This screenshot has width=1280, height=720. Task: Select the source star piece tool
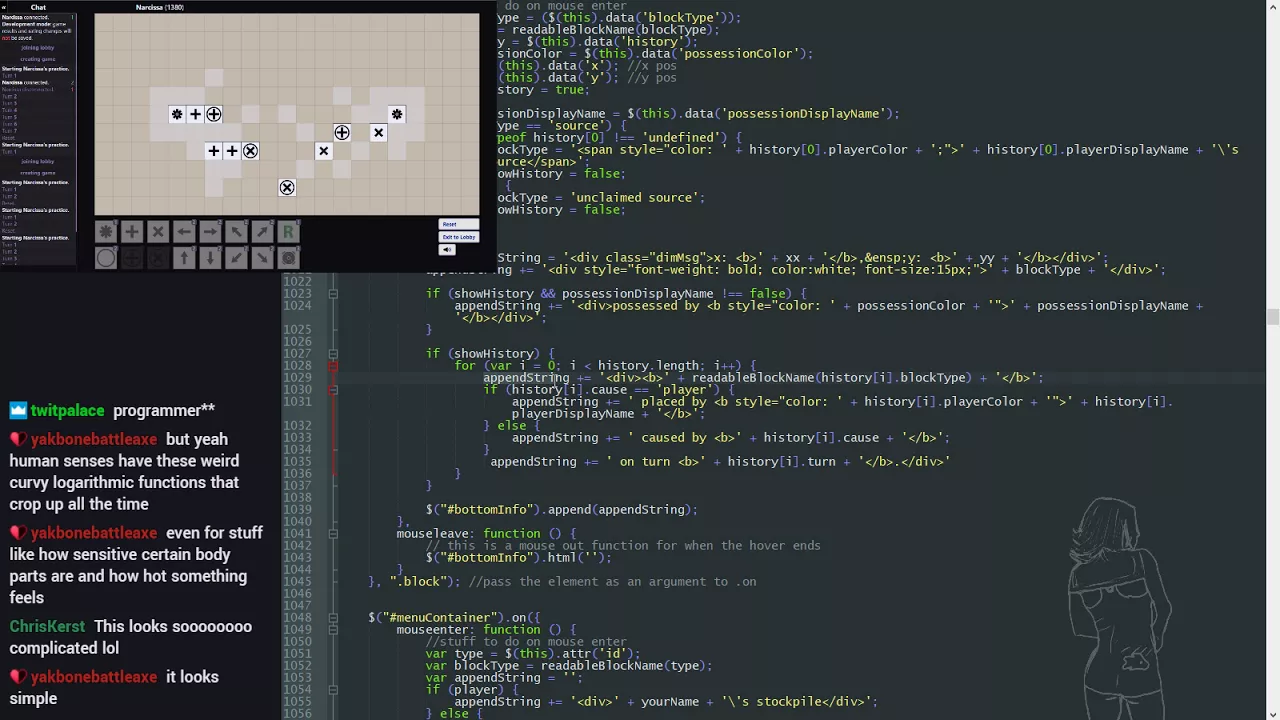(105, 232)
